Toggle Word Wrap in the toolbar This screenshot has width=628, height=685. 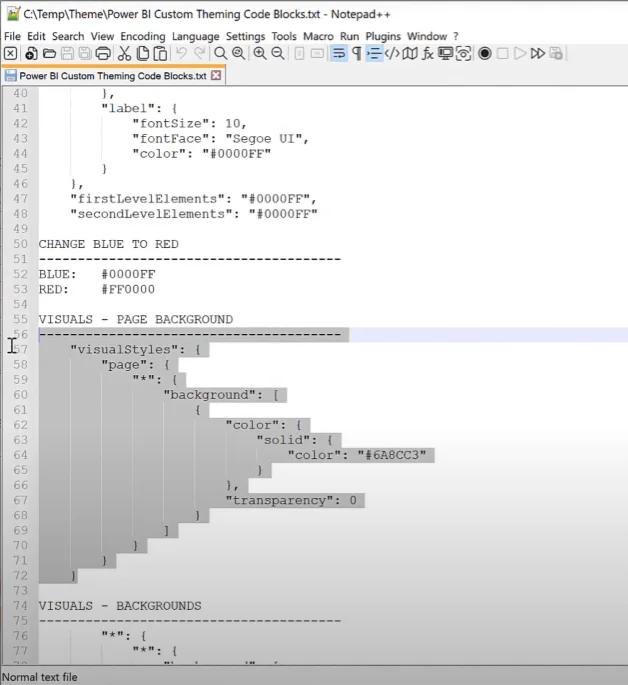[x=338, y=54]
